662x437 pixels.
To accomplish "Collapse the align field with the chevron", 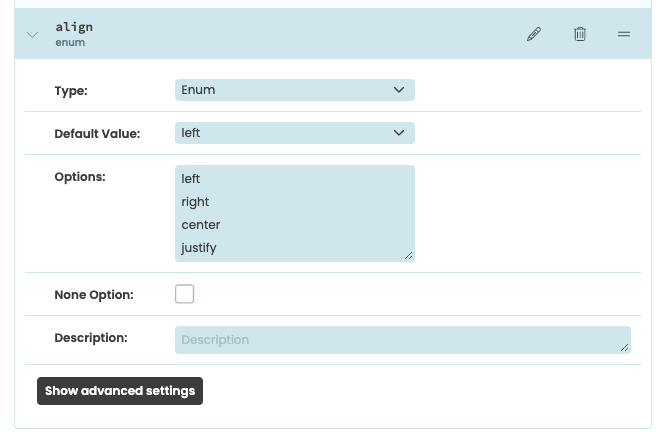I will pos(32,35).
